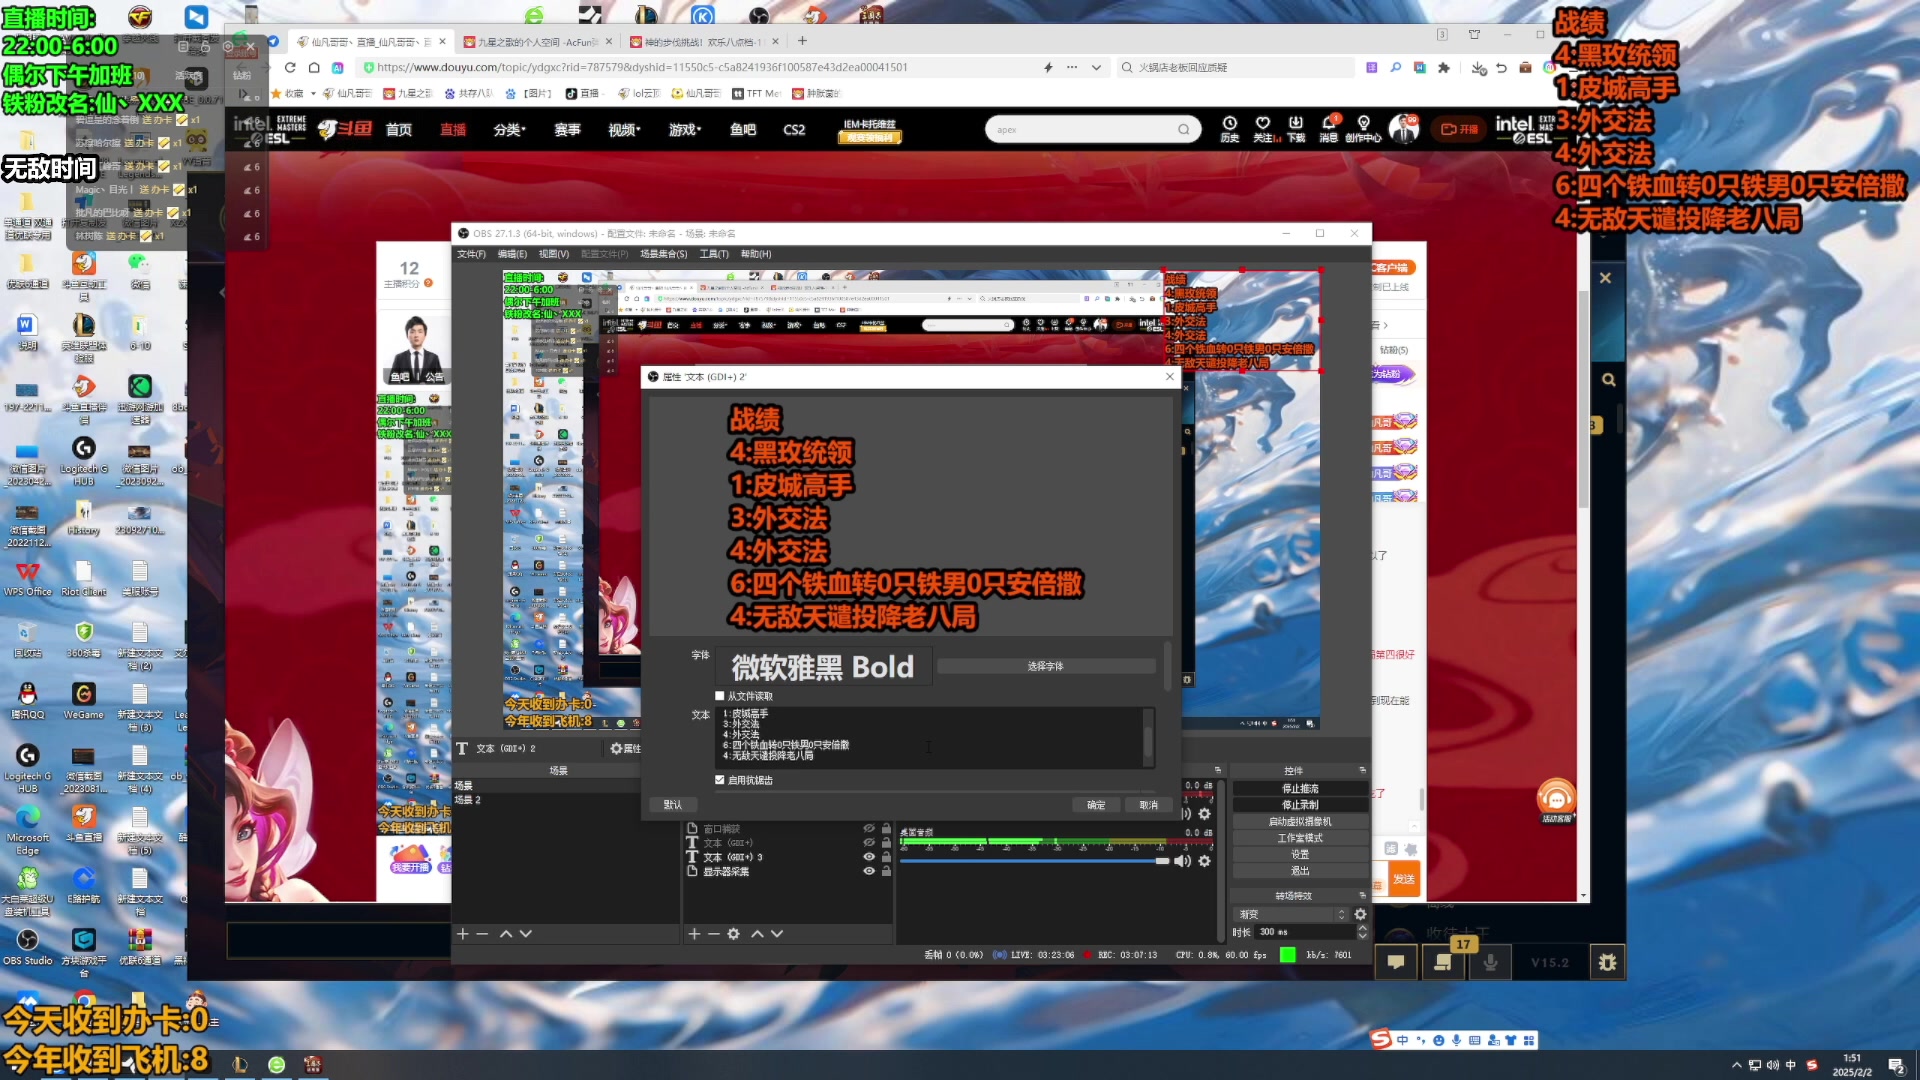
Task: Hide the 显示器采集 source with eye icon
Action: pos(869,871)
